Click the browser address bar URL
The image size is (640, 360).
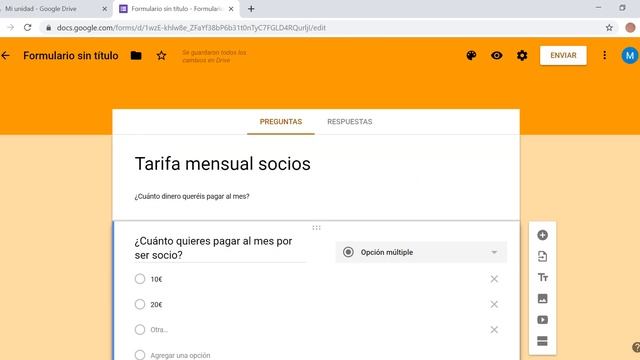click(191, 28)
